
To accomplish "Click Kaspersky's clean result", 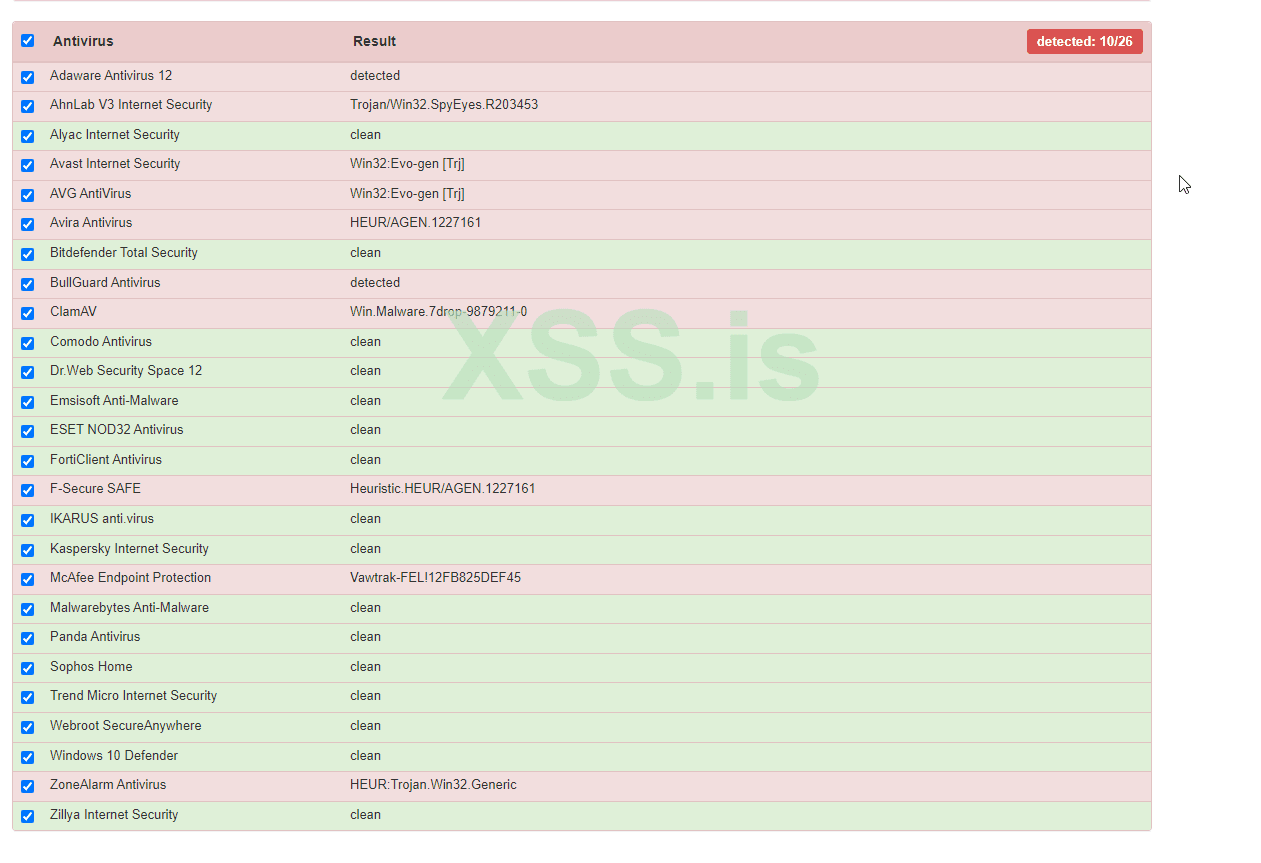I will click(x=365, y=549).
